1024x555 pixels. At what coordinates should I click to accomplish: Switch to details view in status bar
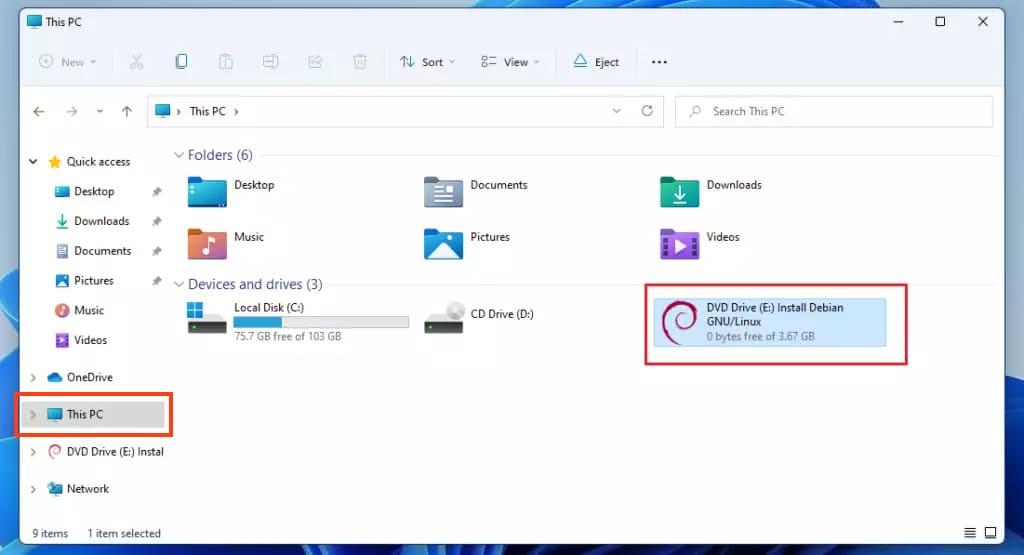point(970,532)
